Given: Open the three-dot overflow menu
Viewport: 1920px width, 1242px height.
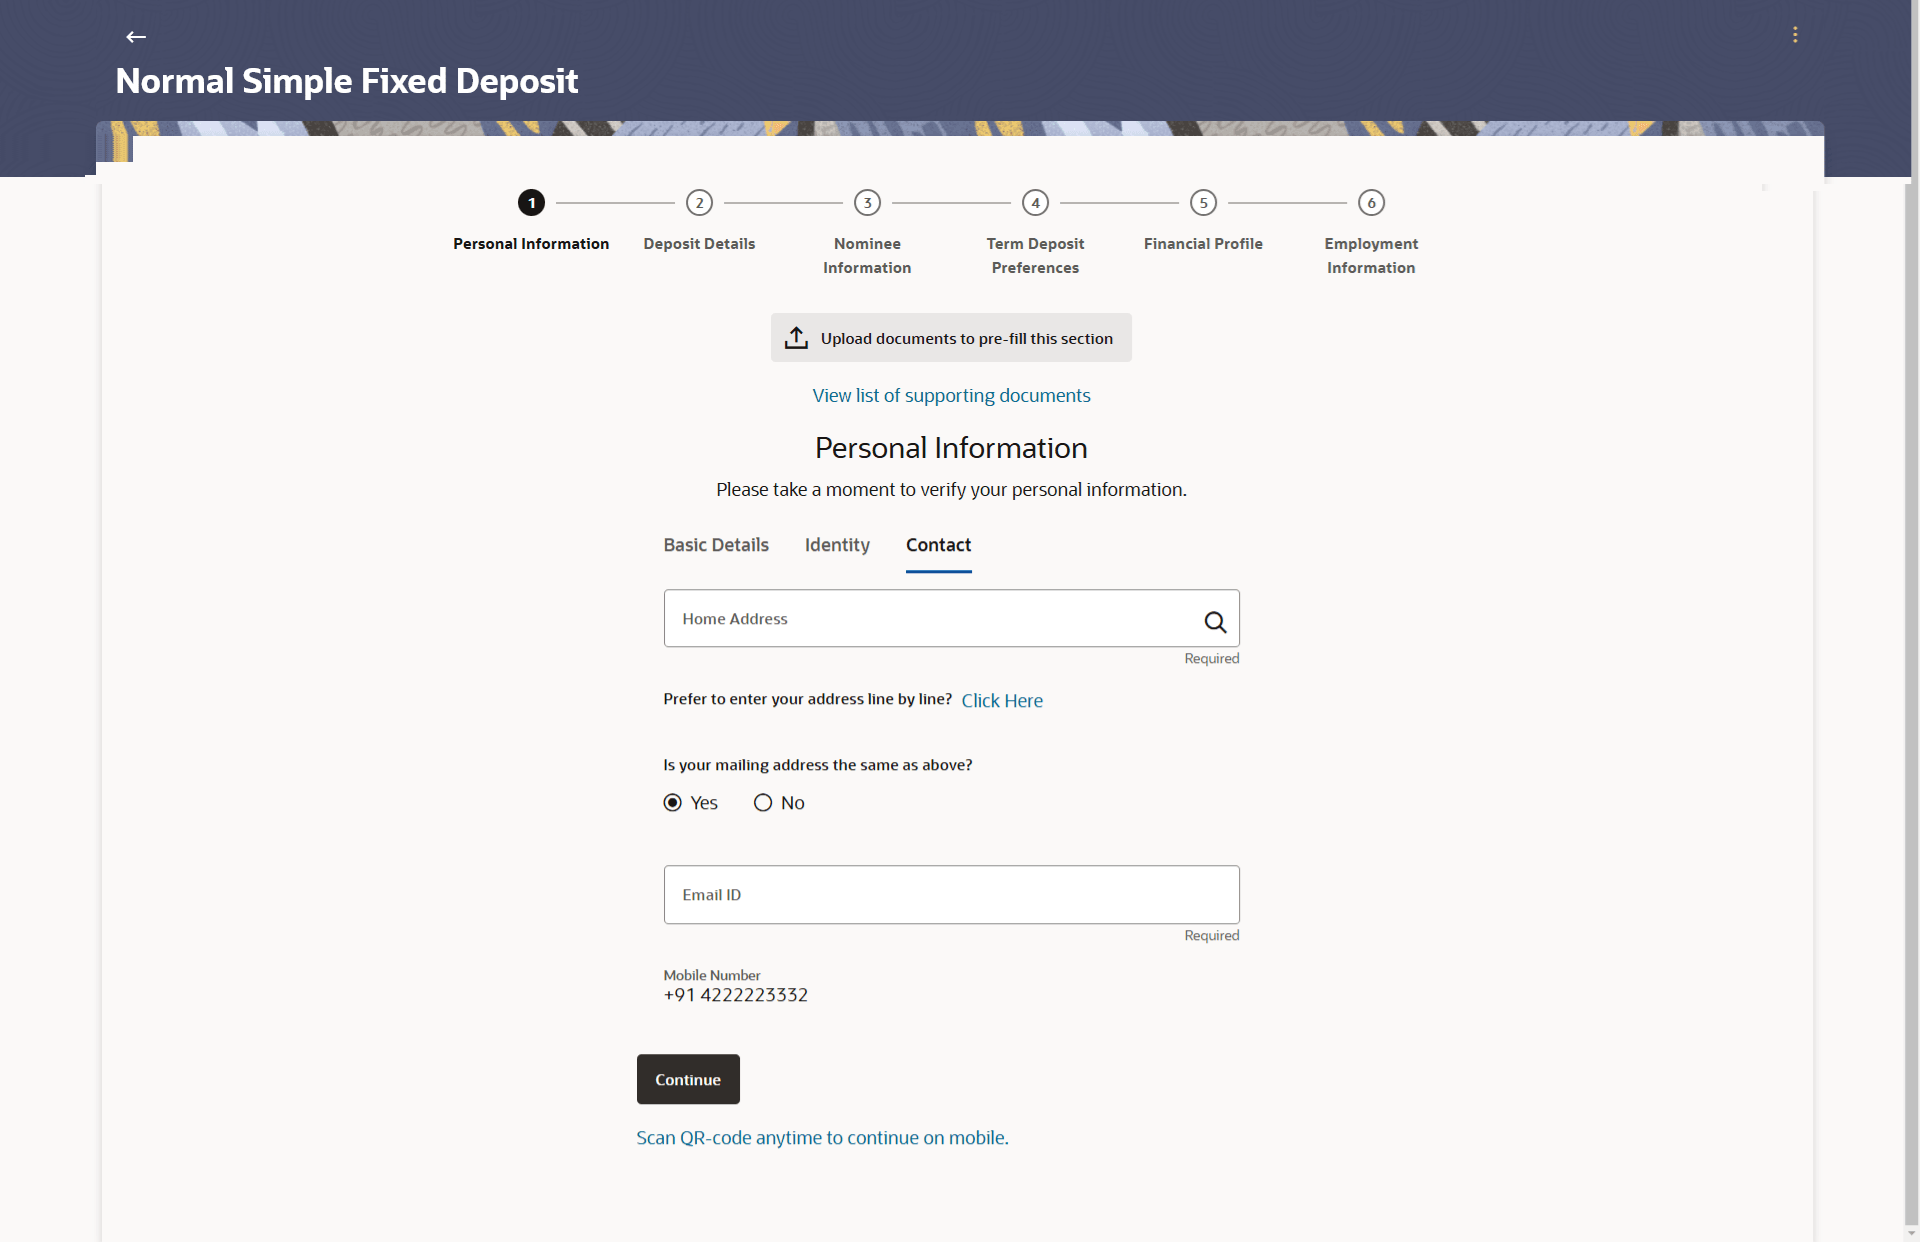Looking at the screenshot, I should point(1795,35).
